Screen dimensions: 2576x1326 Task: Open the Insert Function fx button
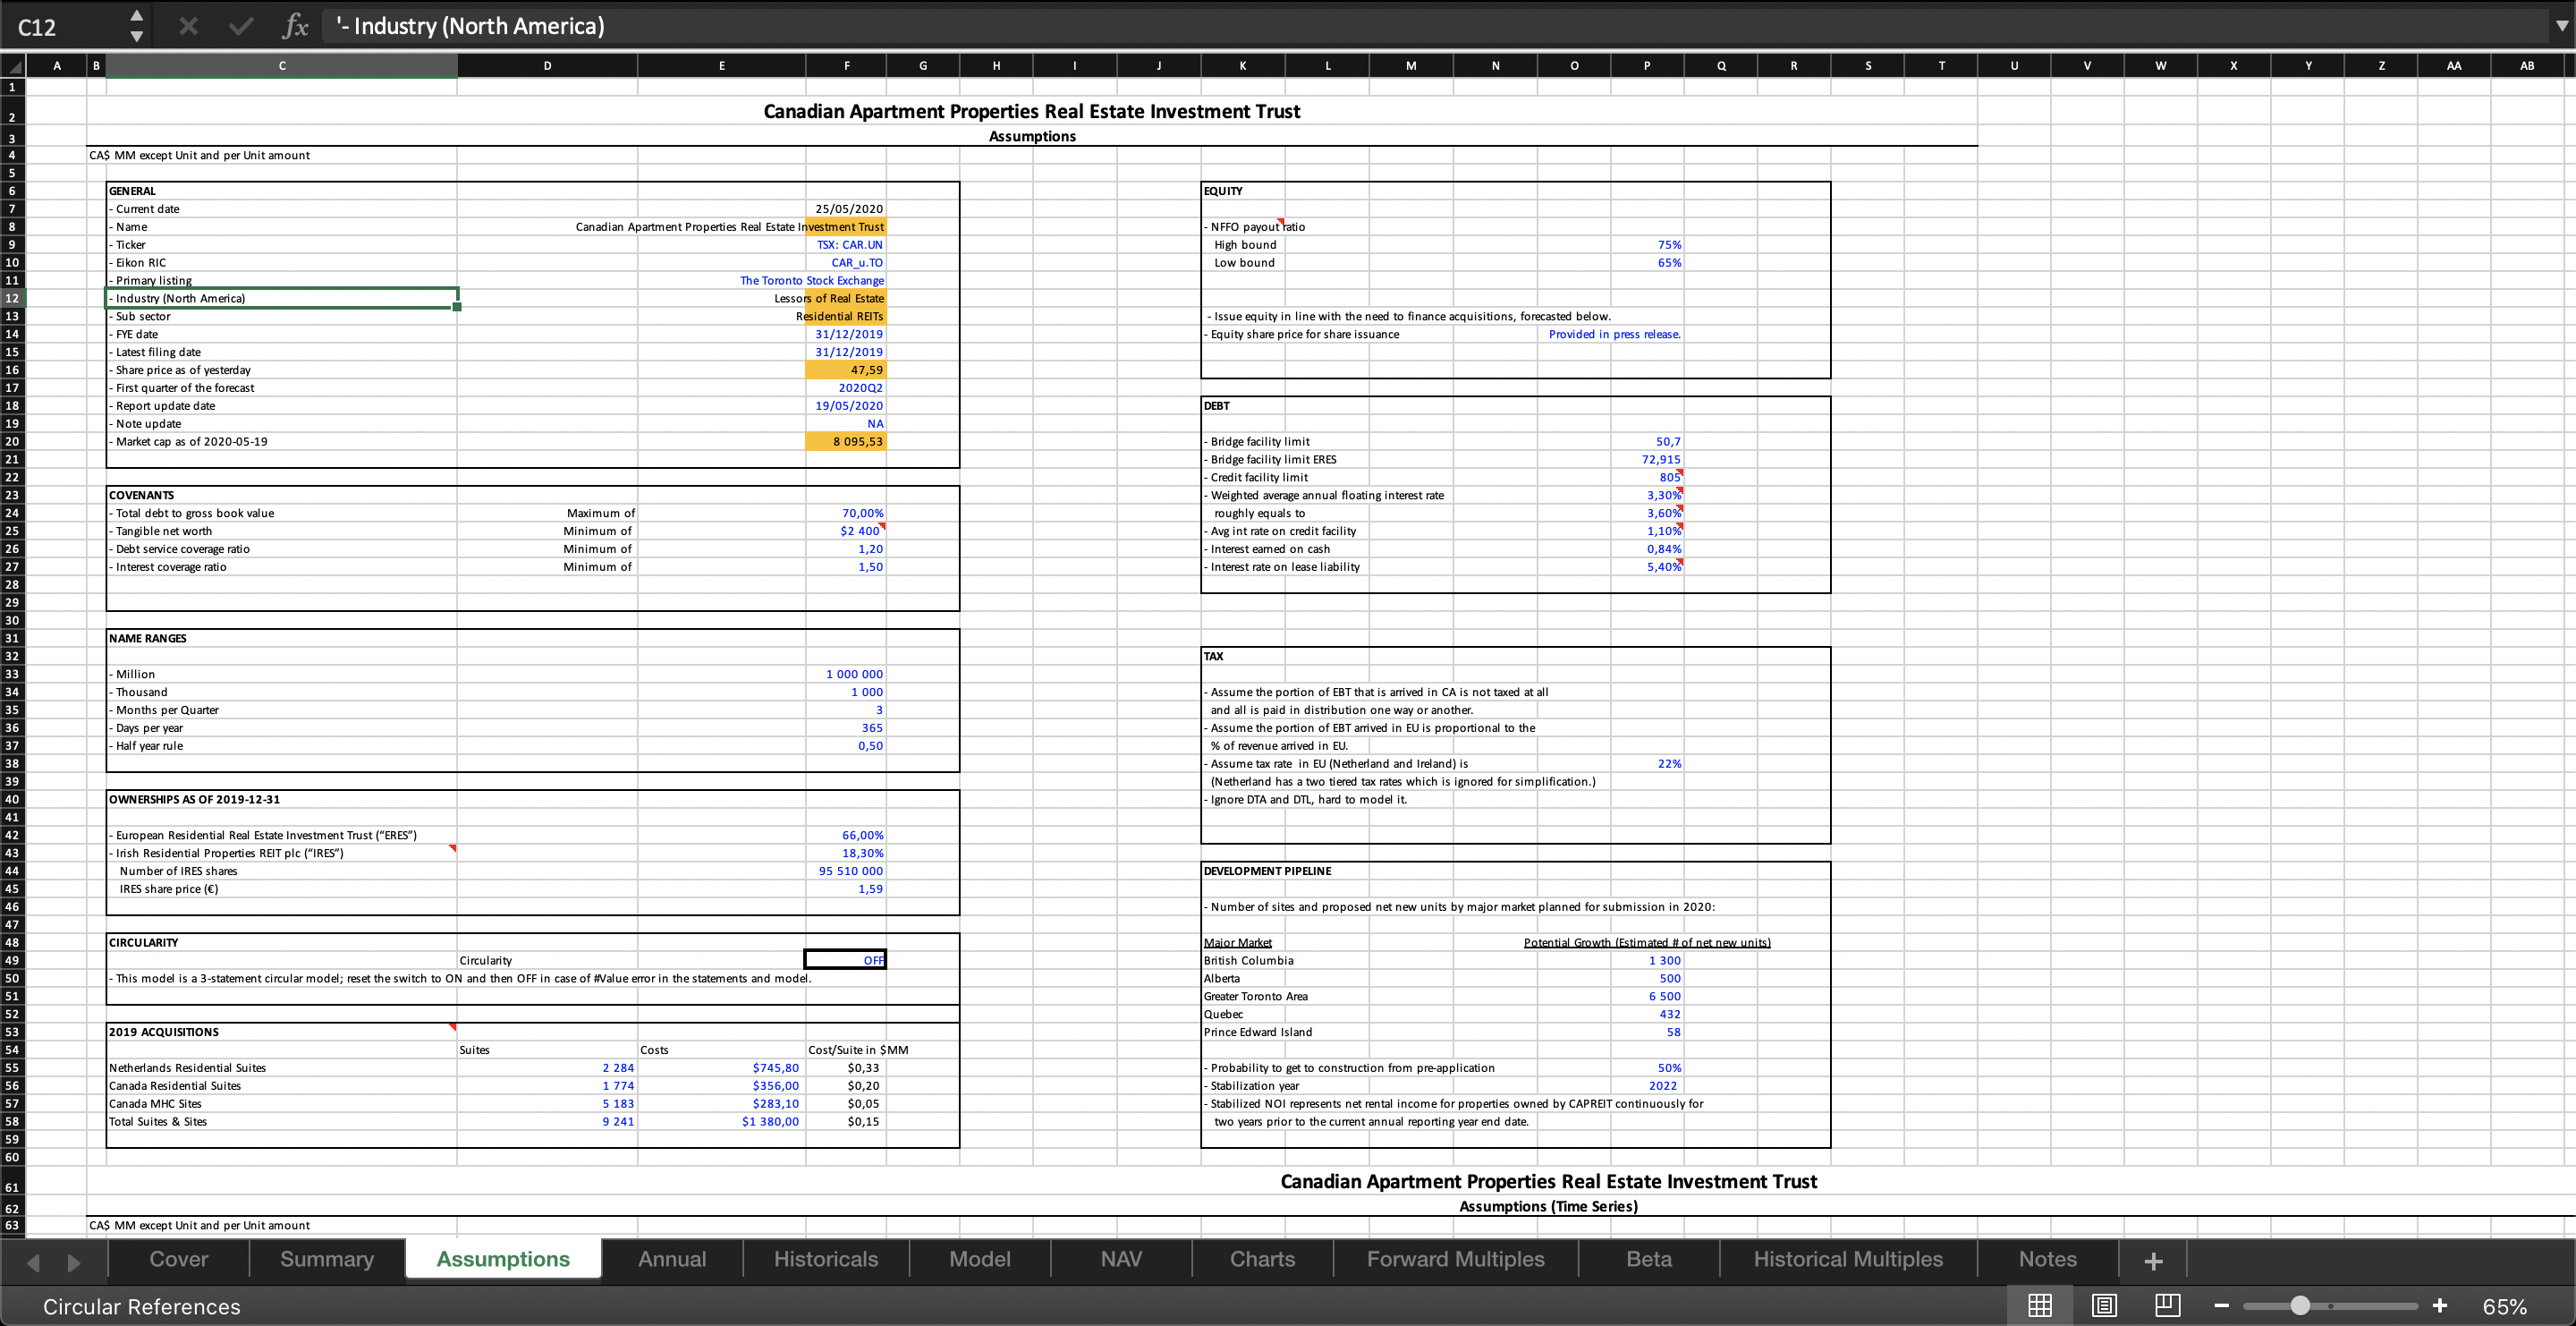click(295, 26)
